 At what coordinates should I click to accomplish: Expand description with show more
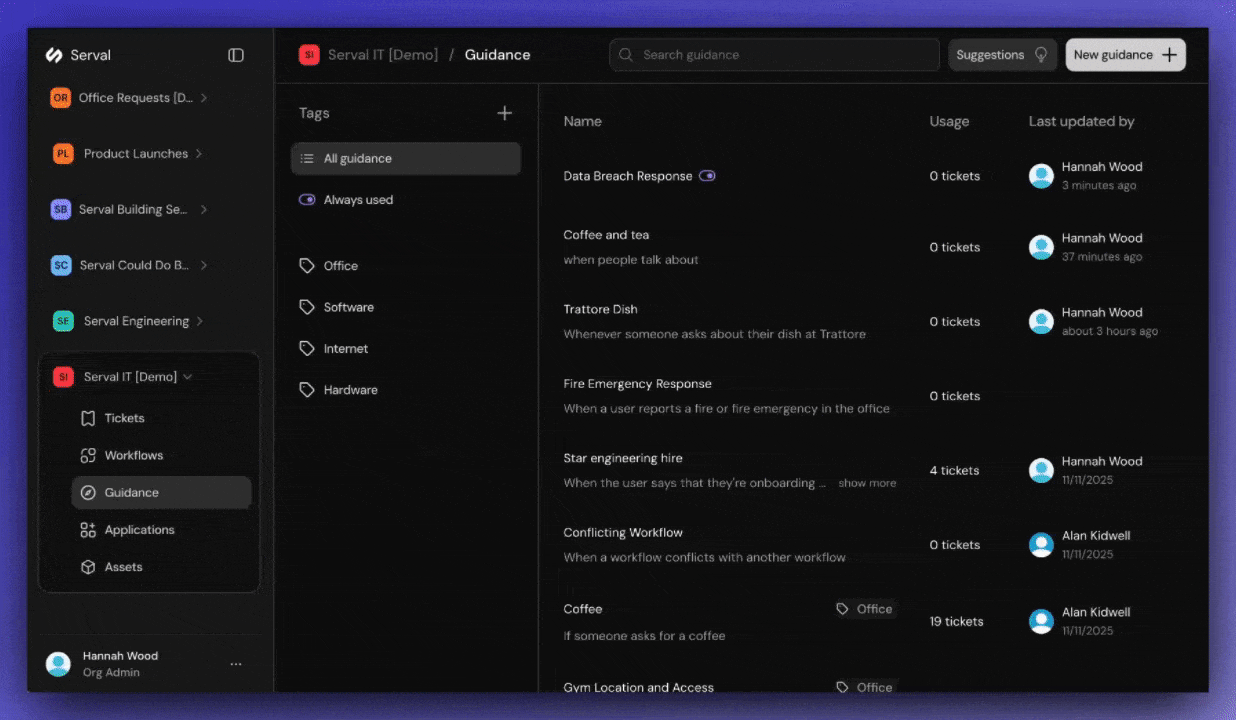[867, 483]
